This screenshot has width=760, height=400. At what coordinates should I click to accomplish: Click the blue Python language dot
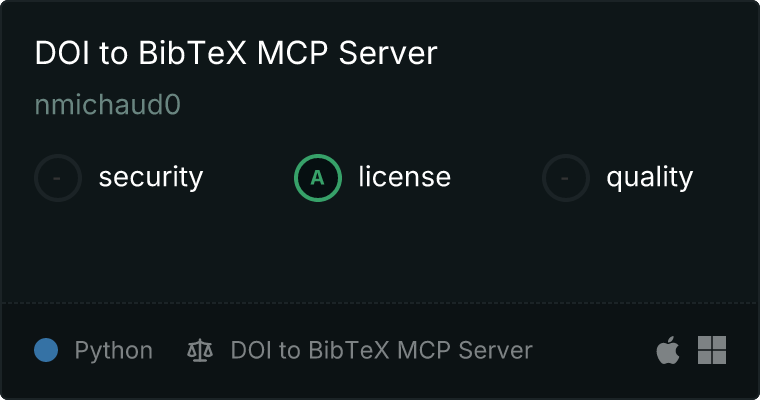[46, 350]
